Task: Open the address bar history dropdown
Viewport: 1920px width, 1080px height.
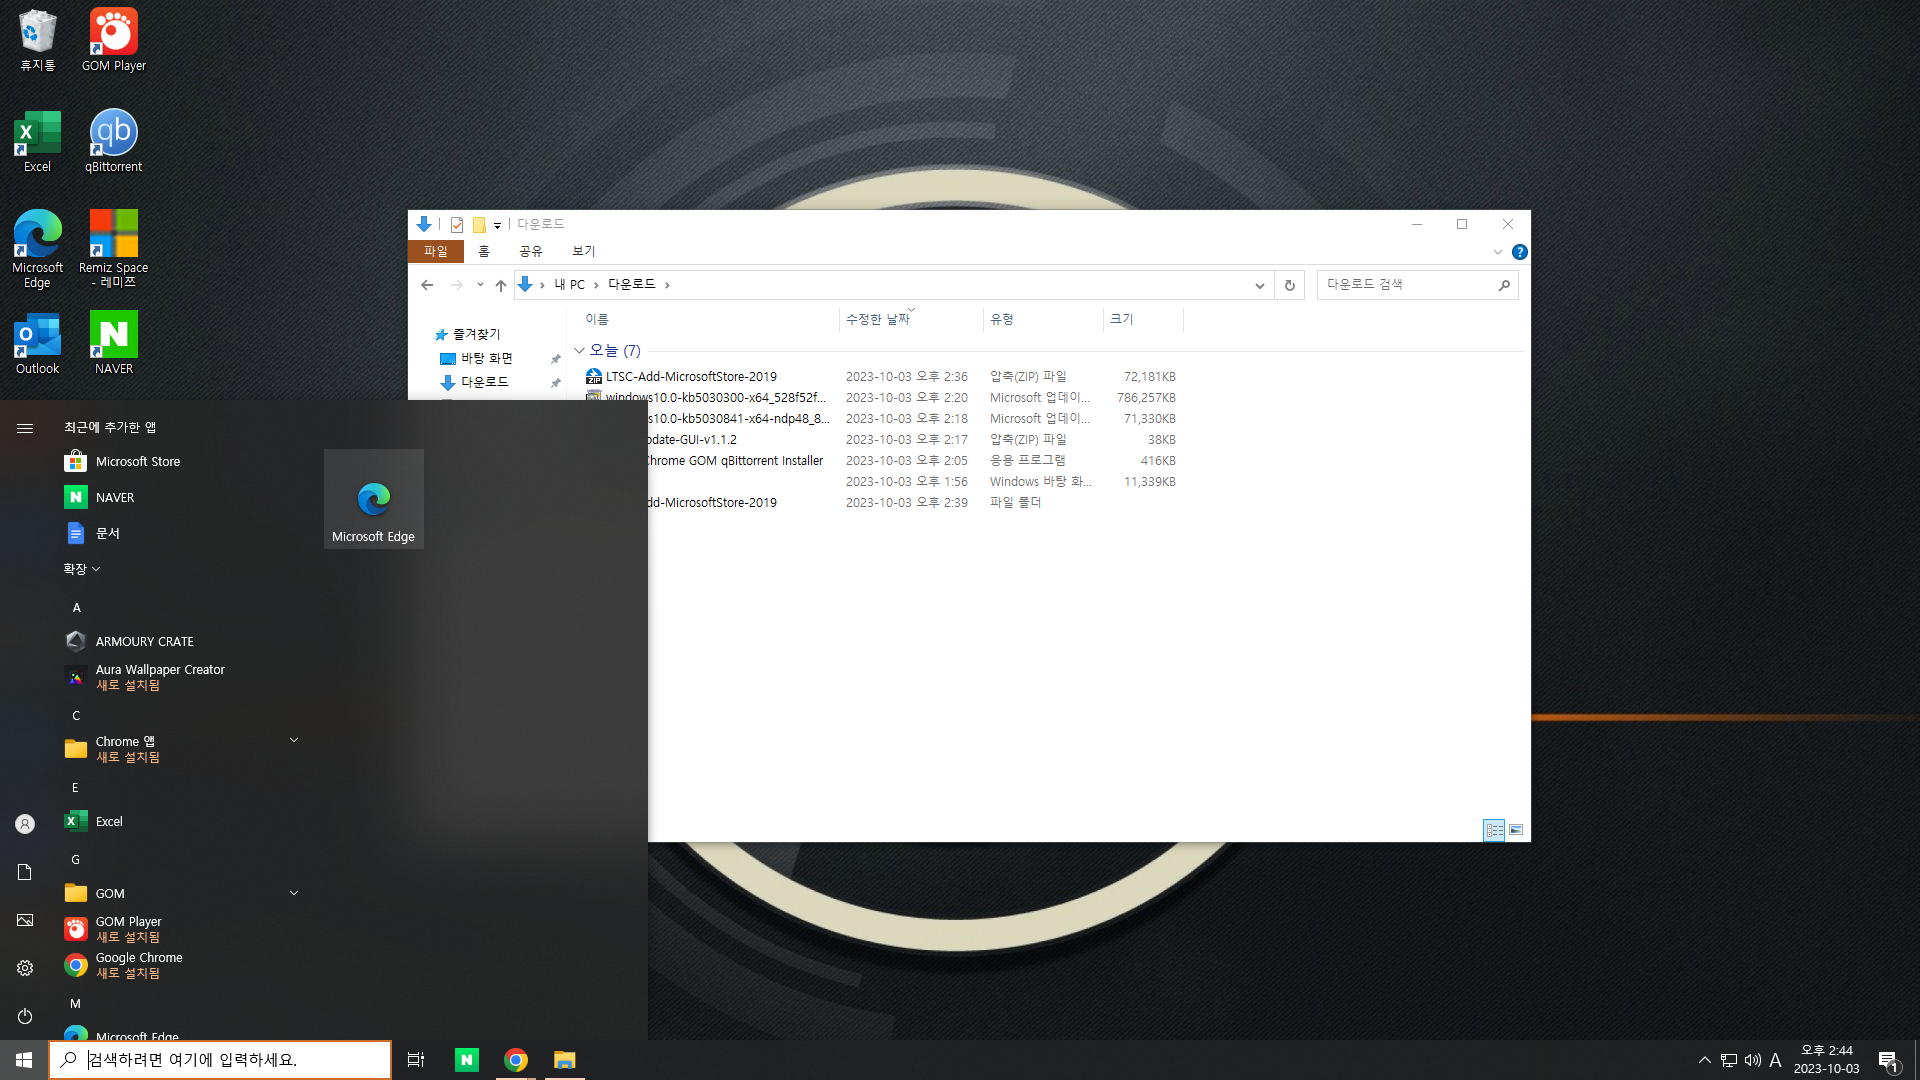Action: [x=1259, y=285]
